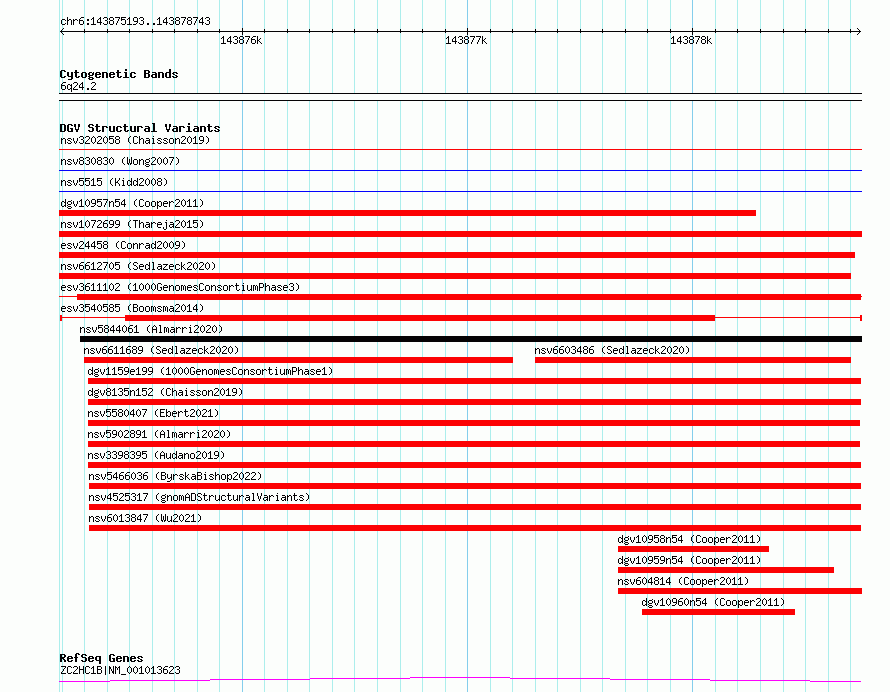Viewport: 890px width, 692px height.
Task: Click the nsv6603486 (Sedlazeck2020) label
Action: pos(612,350)
